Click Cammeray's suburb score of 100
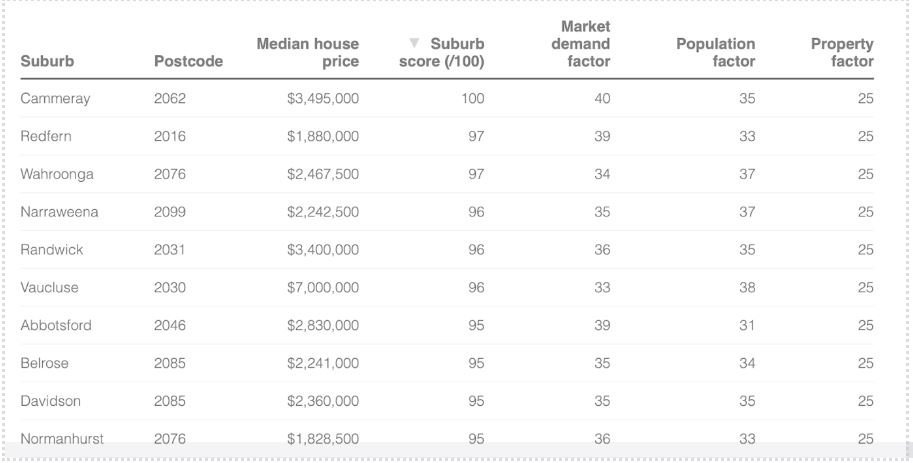This screenshot has width=913, height=463. pos(472,99)
